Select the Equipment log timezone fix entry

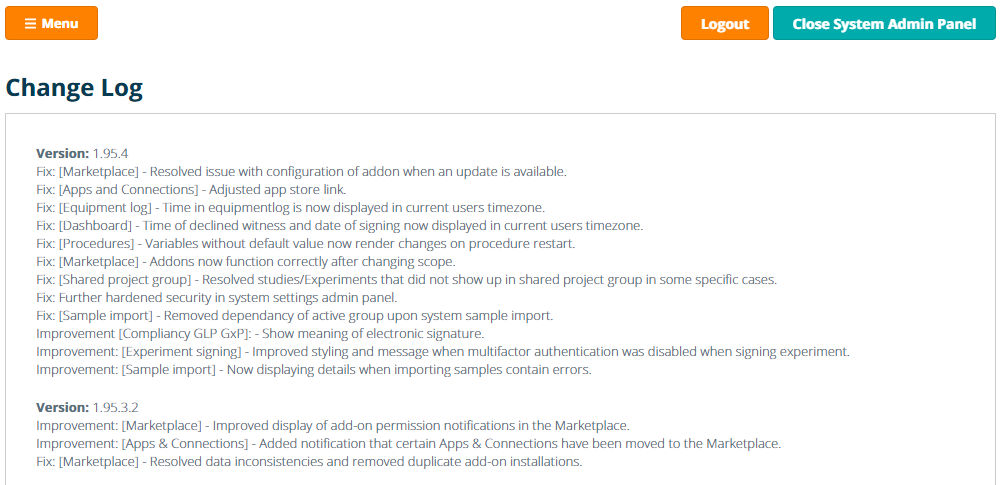pyautogui.click(x=290, y=207)
